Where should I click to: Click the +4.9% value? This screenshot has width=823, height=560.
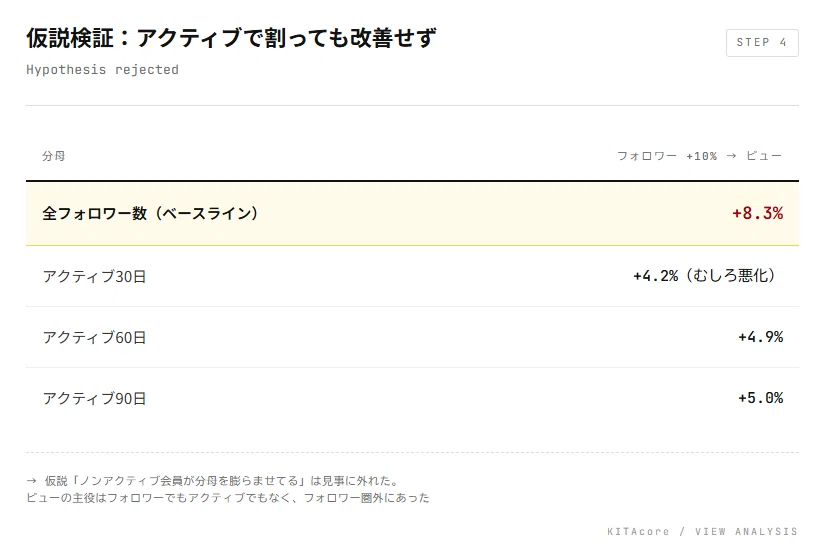[761, 337]
